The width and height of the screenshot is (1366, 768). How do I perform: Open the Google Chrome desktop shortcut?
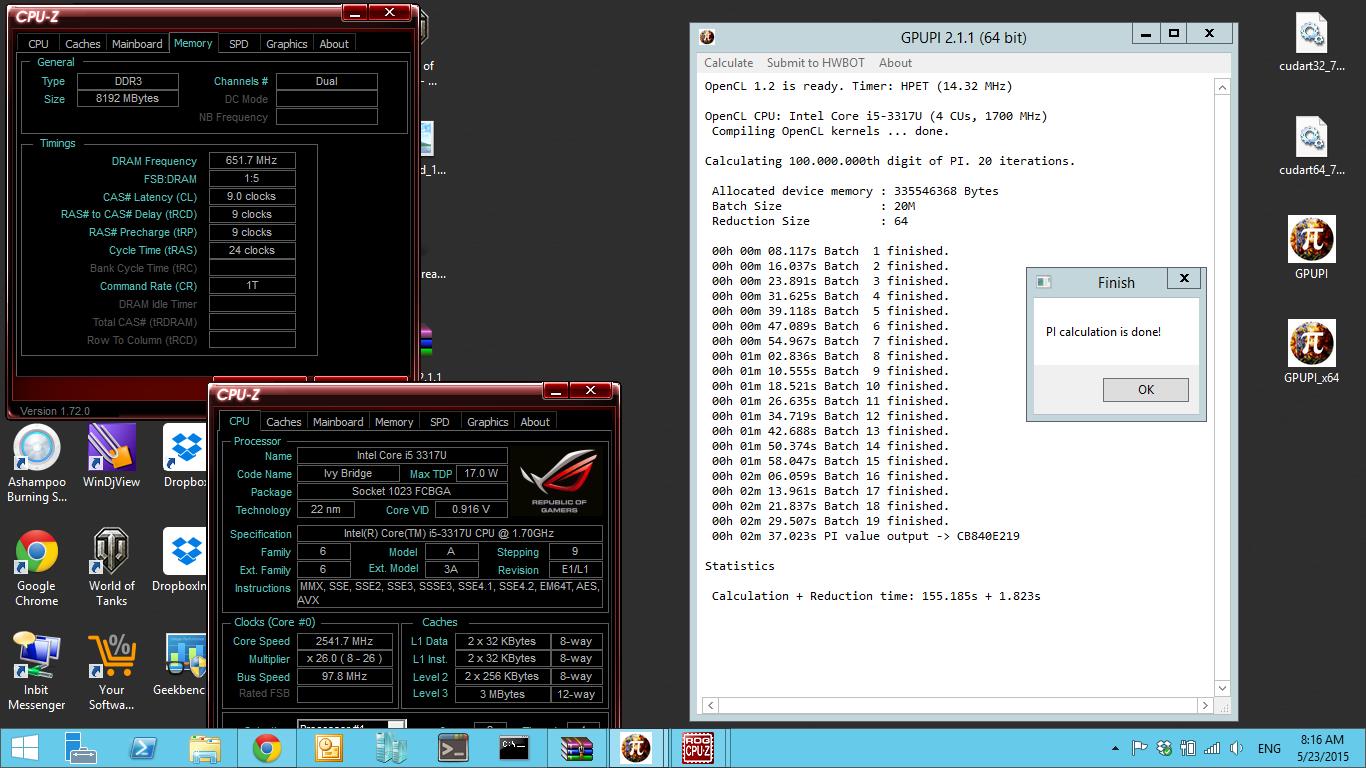tap(36, 567)
